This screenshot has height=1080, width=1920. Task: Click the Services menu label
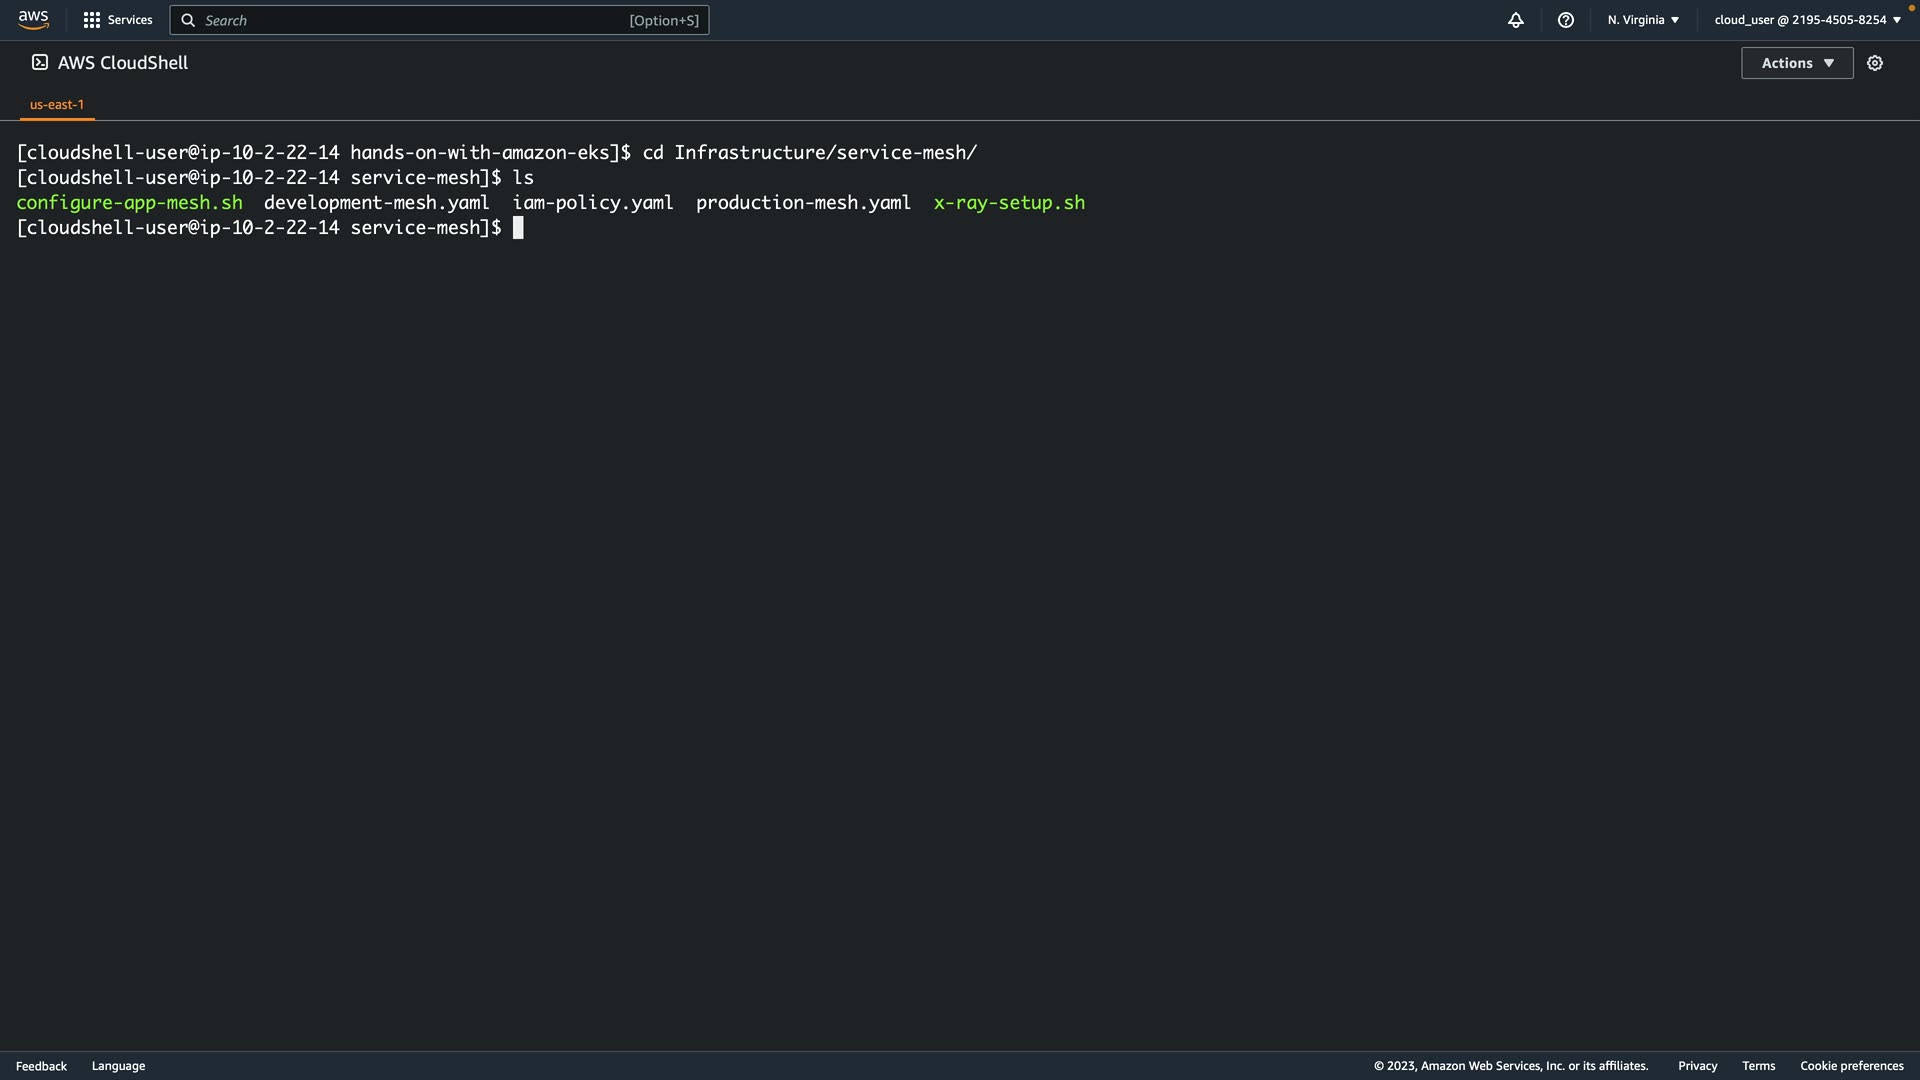(130, 20)
